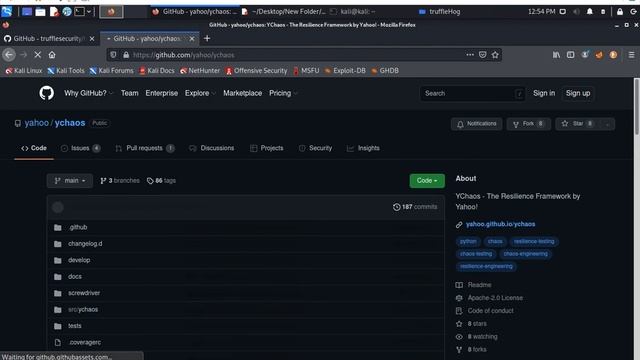Open Code of conduct link
The height and width of the screenshot is (360, 640).
pyautogui.click(x=491, y=311)
